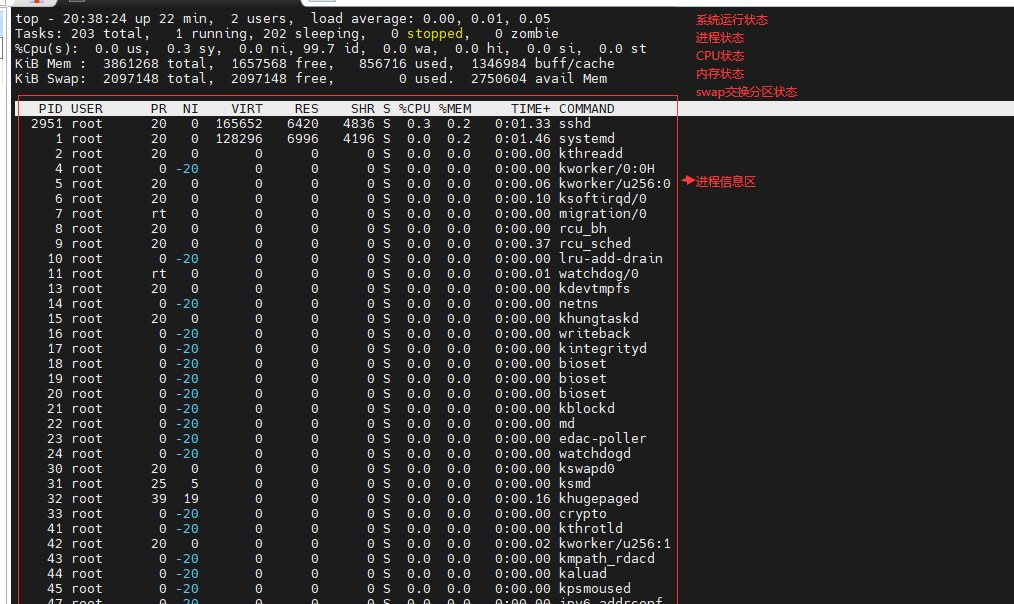
Task: Click the netns command
Action: (579, 303)
